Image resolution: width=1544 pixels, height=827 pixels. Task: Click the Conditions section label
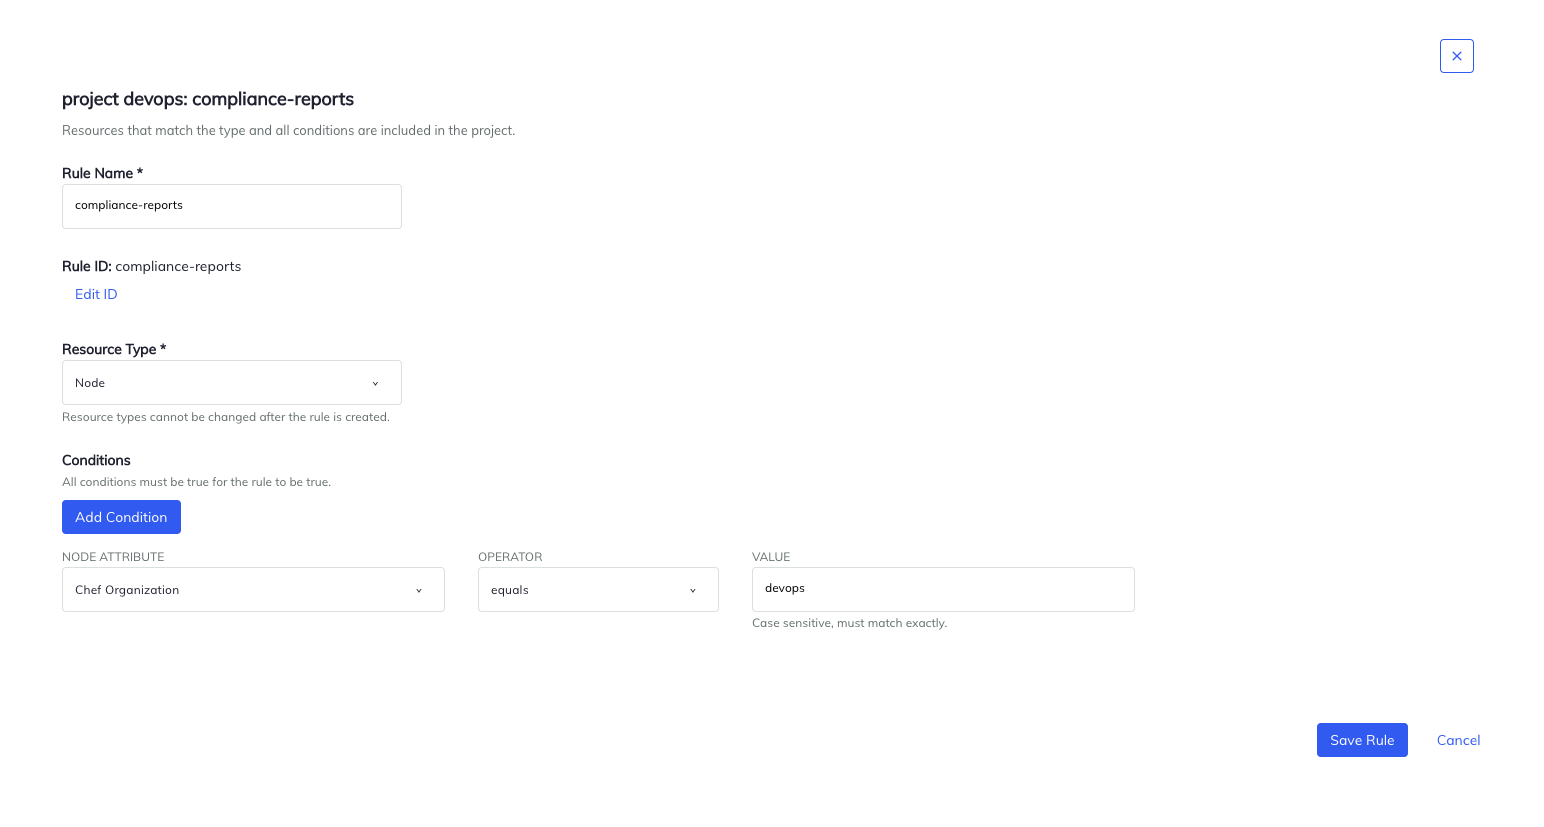96,460
